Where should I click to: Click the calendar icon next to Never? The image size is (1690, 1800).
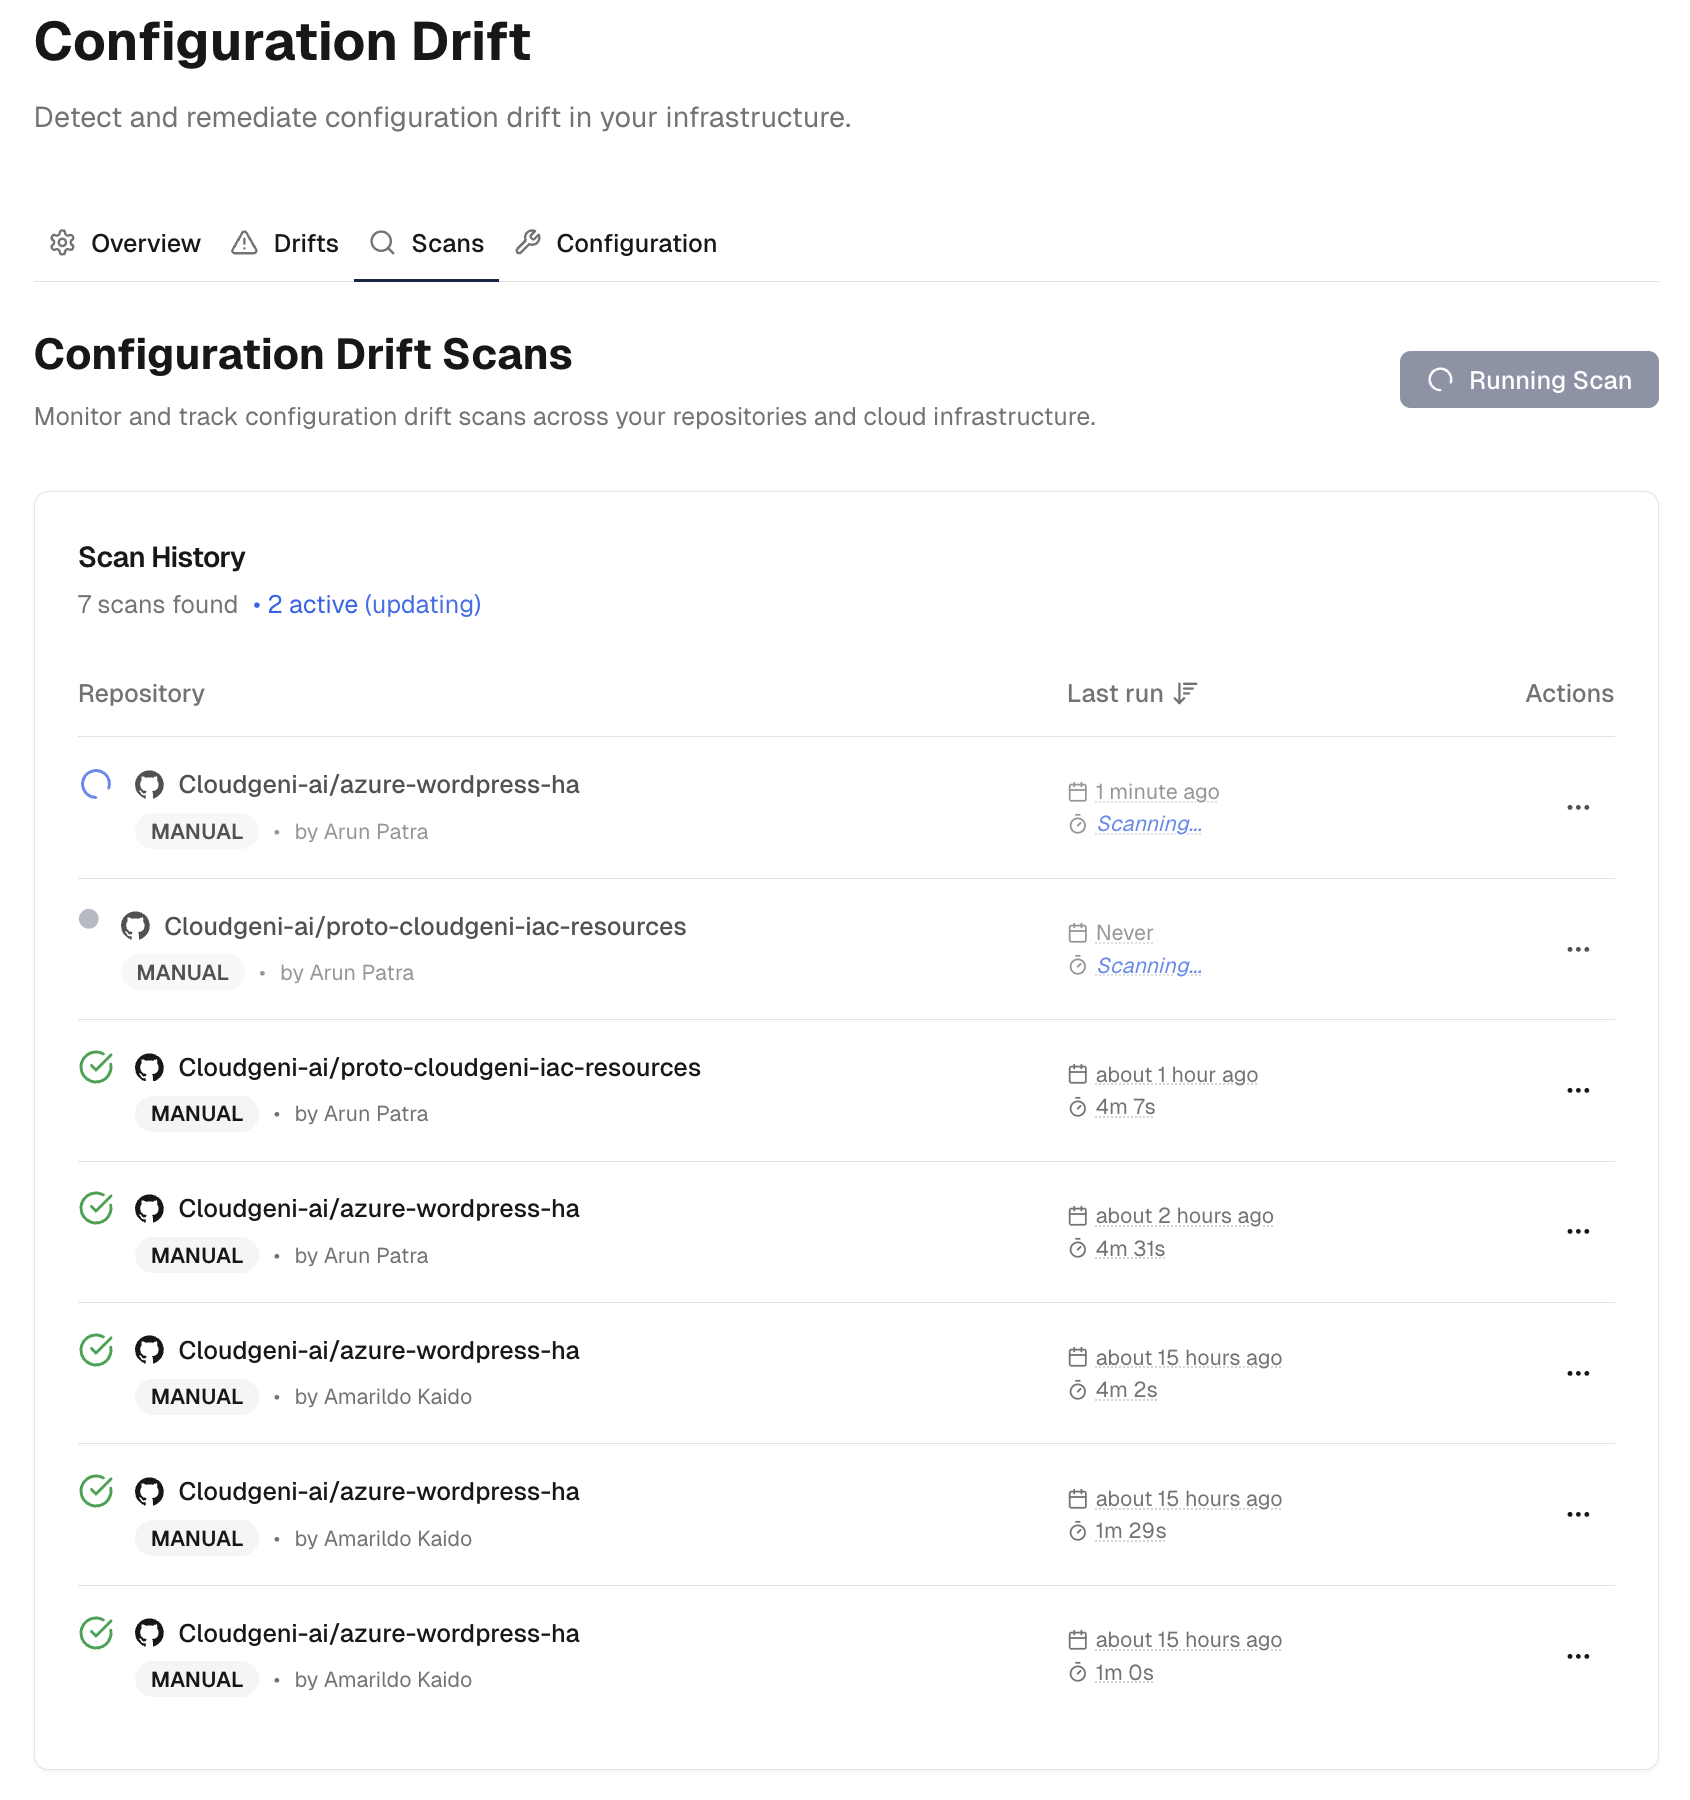point(1077,933)
